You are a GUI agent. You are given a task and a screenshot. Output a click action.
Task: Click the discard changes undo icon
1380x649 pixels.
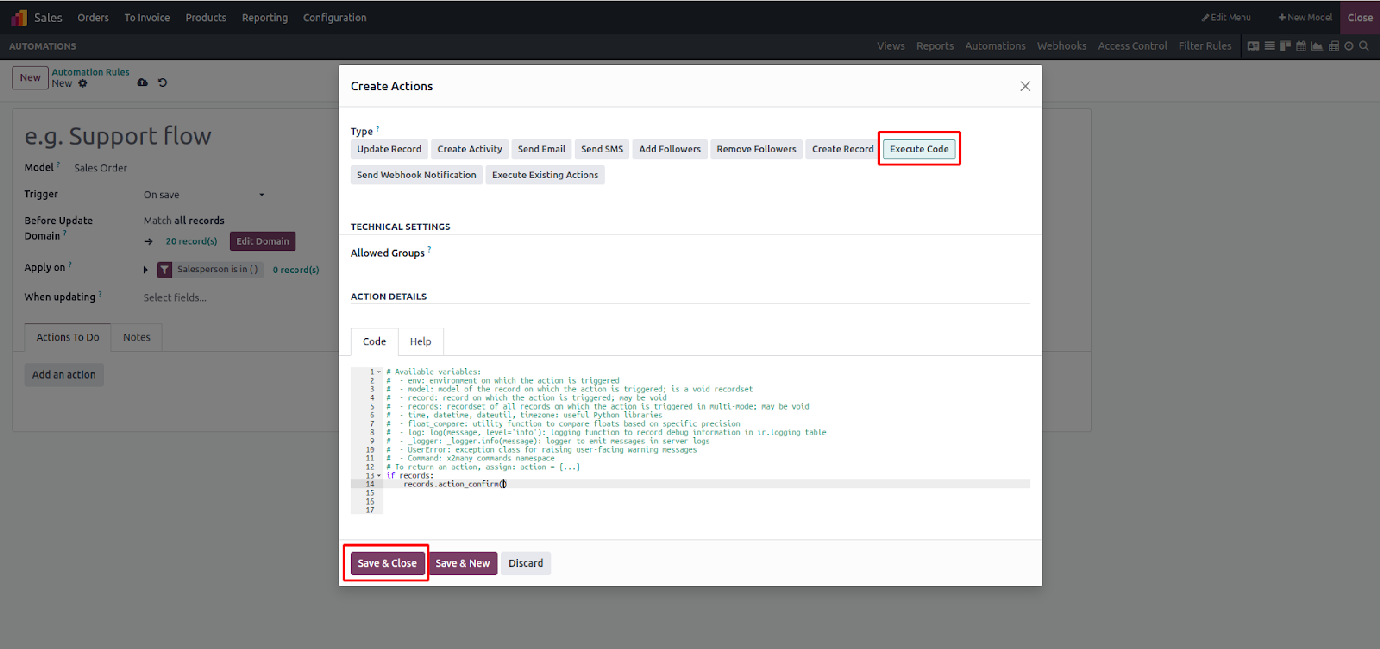click(162, 83)
